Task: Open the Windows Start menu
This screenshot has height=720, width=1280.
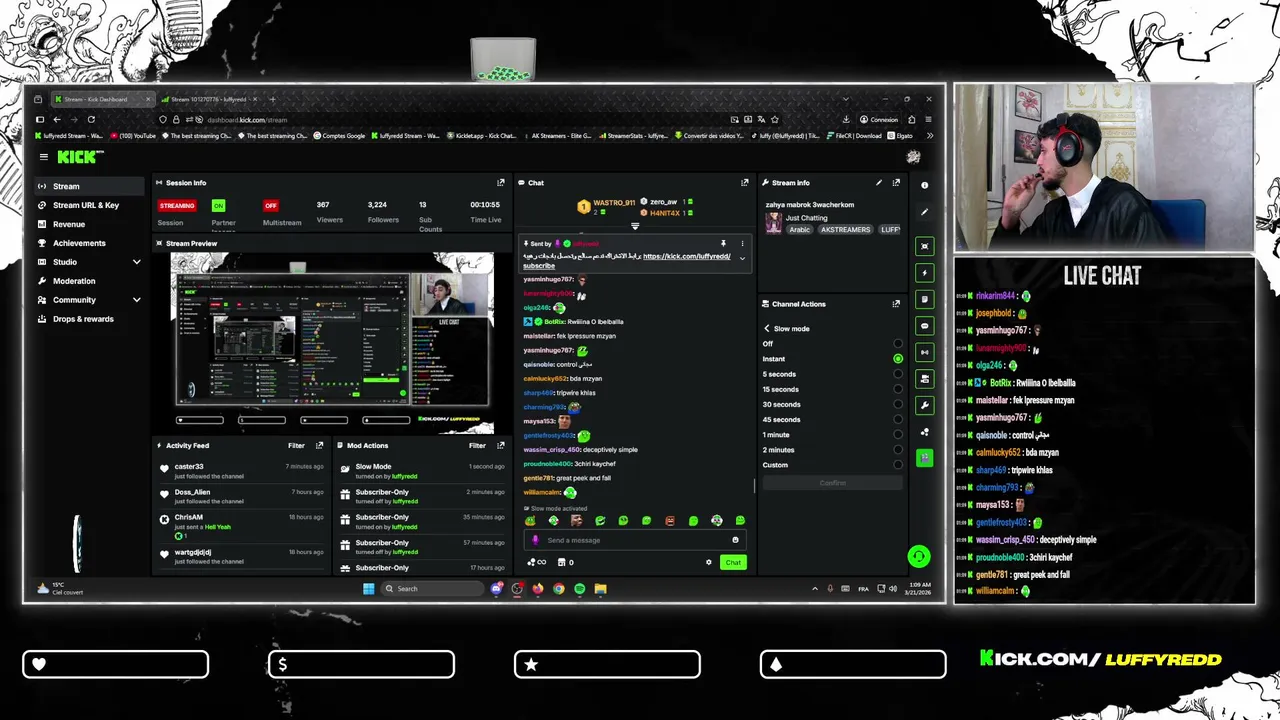Action: 368,588
